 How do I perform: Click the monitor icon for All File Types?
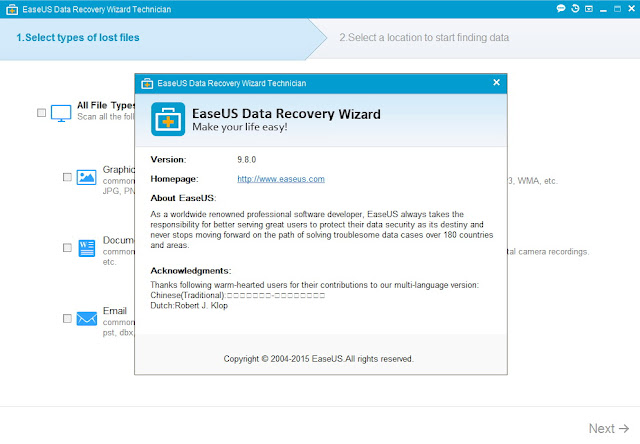tap(61, 113)
